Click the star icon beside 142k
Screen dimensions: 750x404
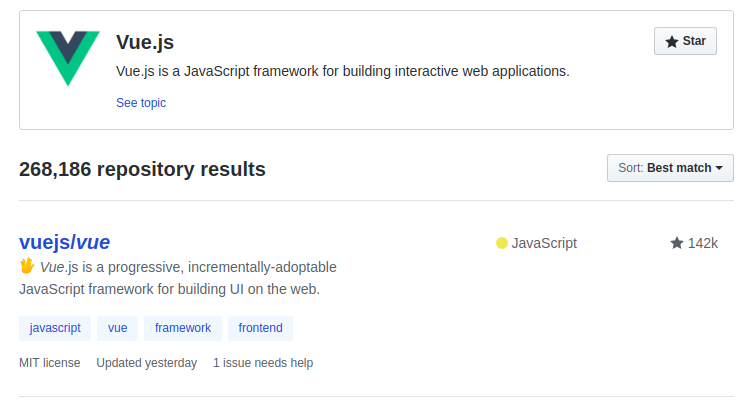coord(677,243)
